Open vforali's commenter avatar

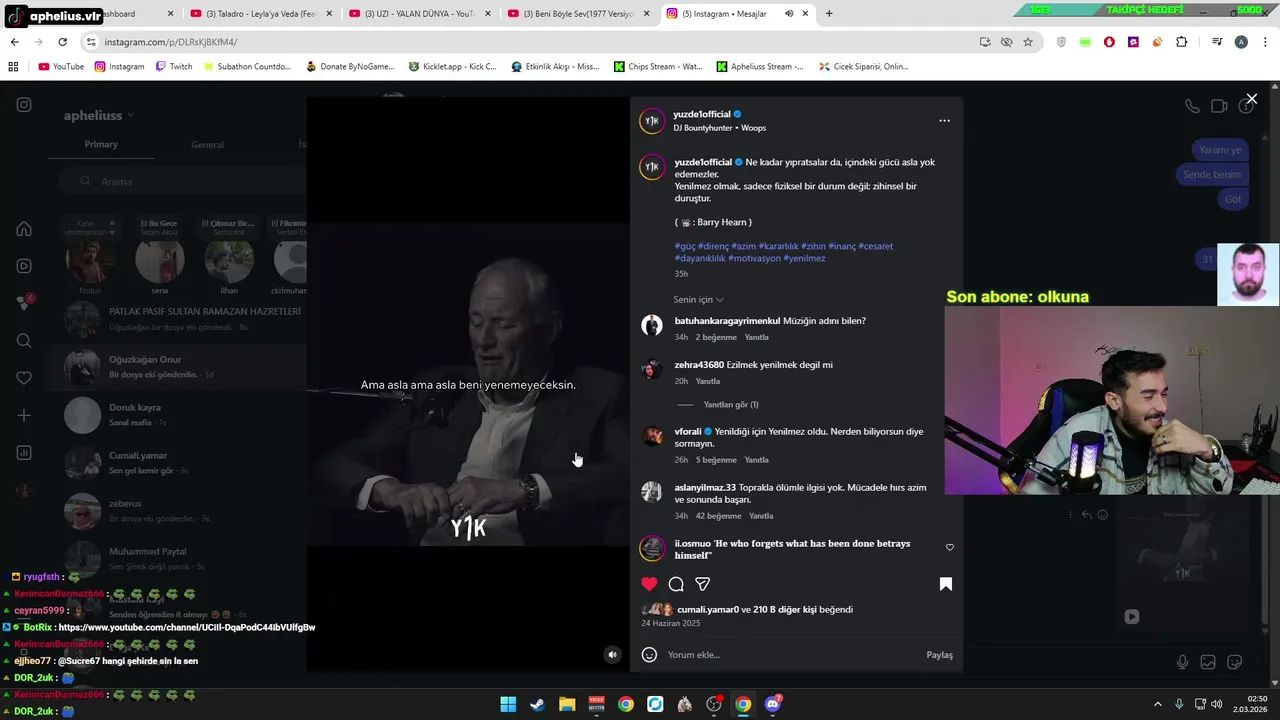(652, 436)
